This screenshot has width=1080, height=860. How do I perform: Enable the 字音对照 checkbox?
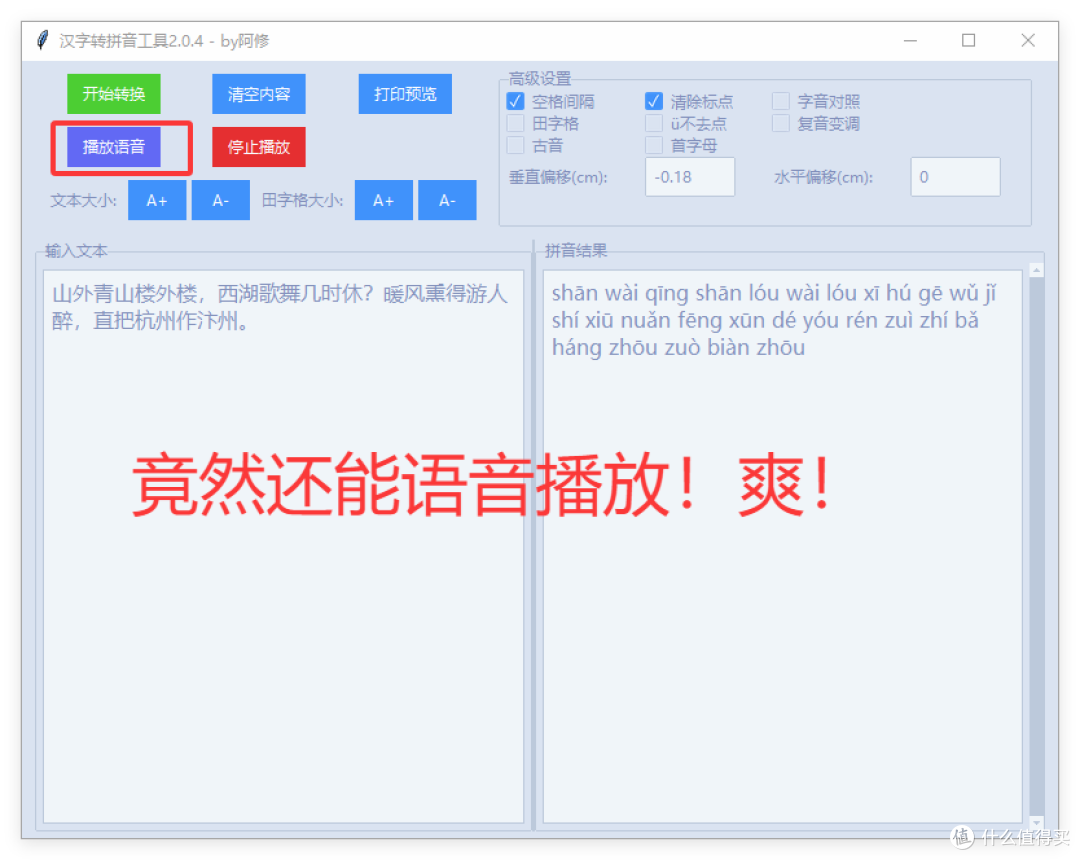point(780,102)
